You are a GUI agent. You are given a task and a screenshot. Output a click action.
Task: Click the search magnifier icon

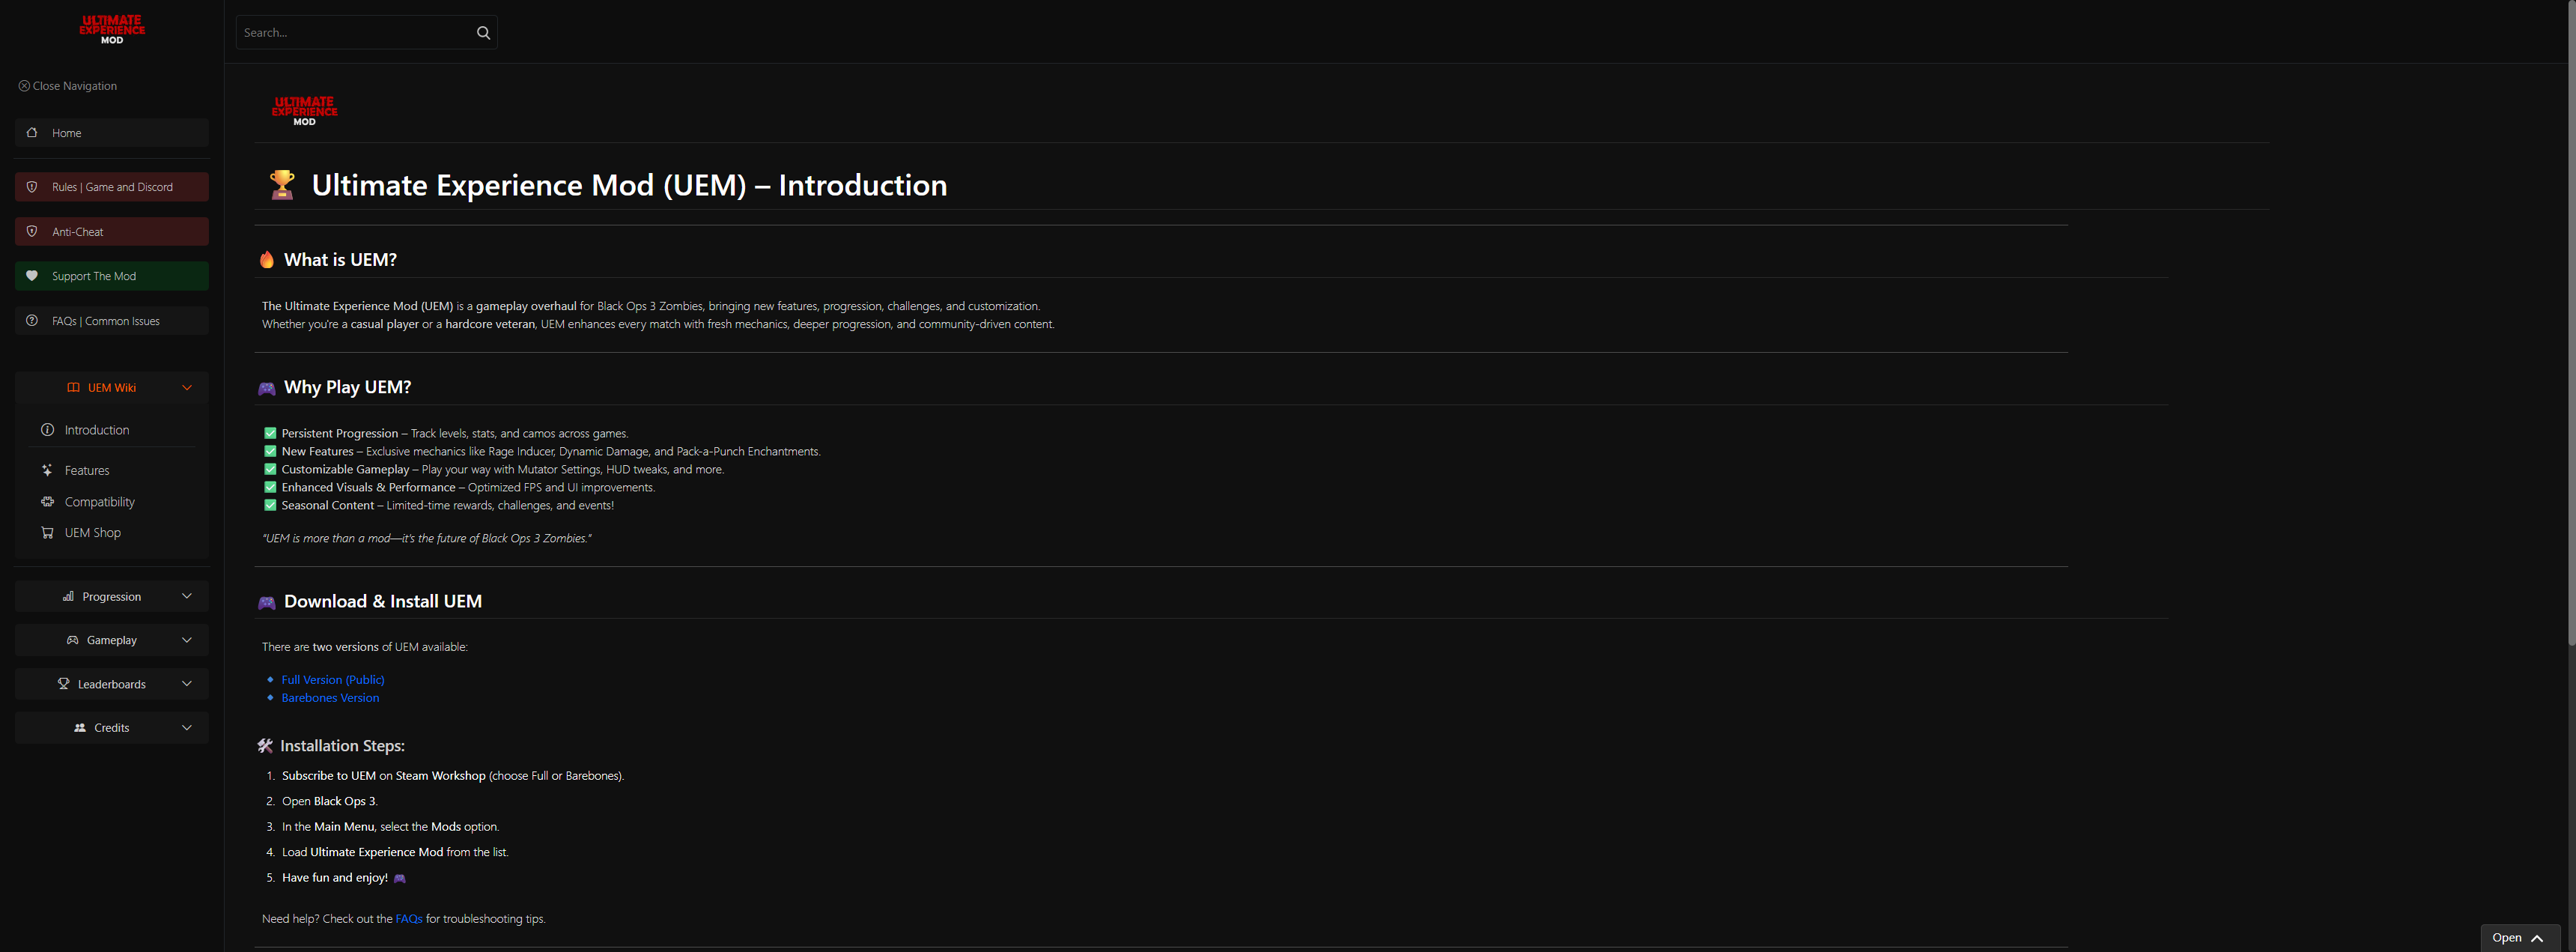[483, 33]
